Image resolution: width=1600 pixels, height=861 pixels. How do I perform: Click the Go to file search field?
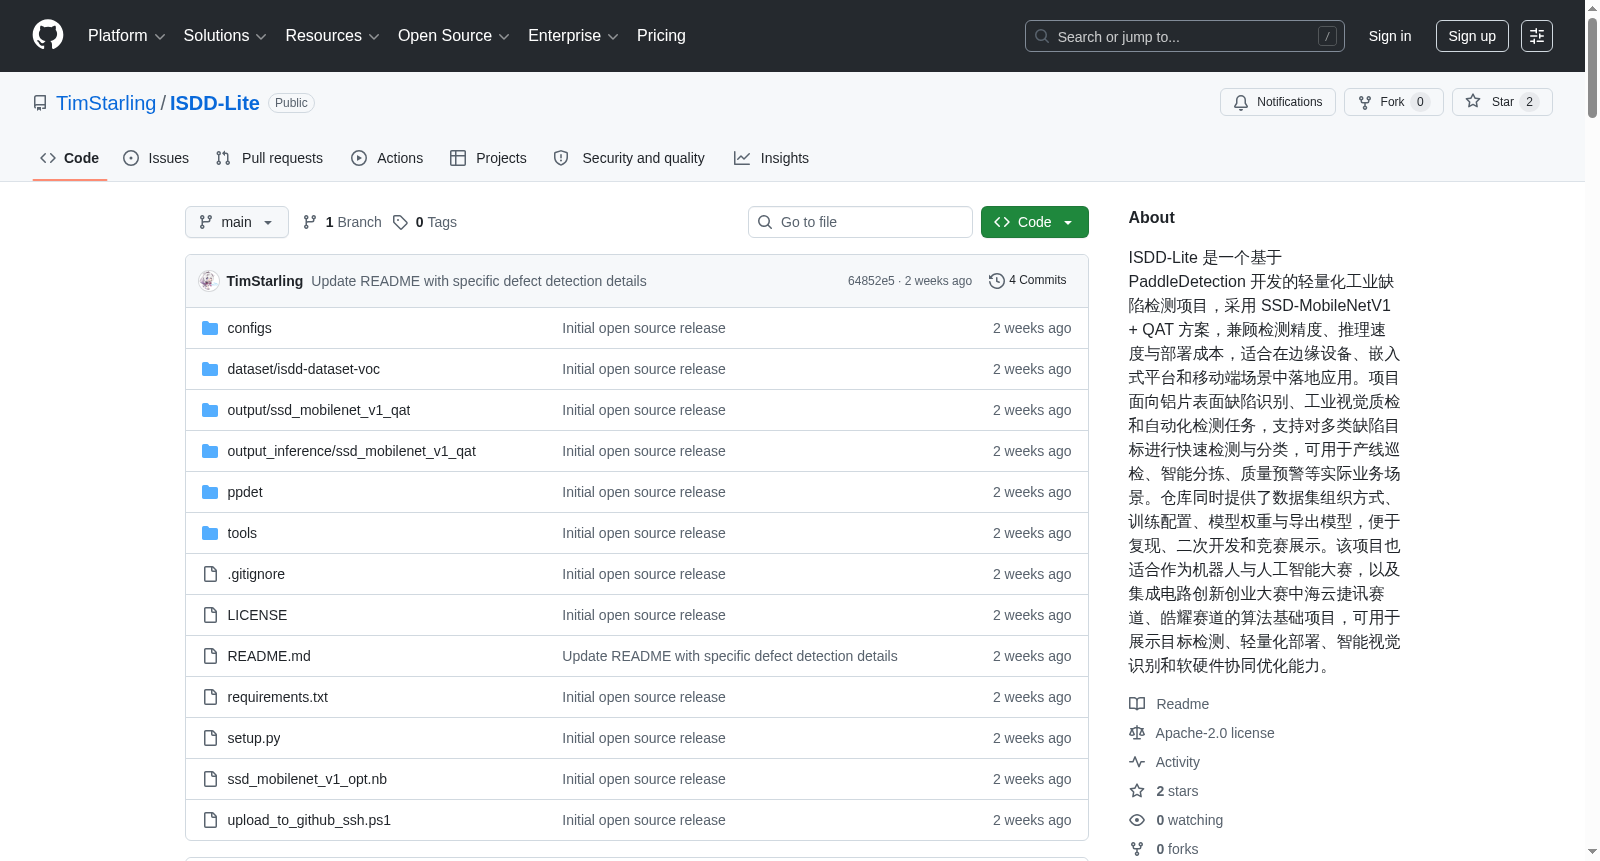coord(860,222)
